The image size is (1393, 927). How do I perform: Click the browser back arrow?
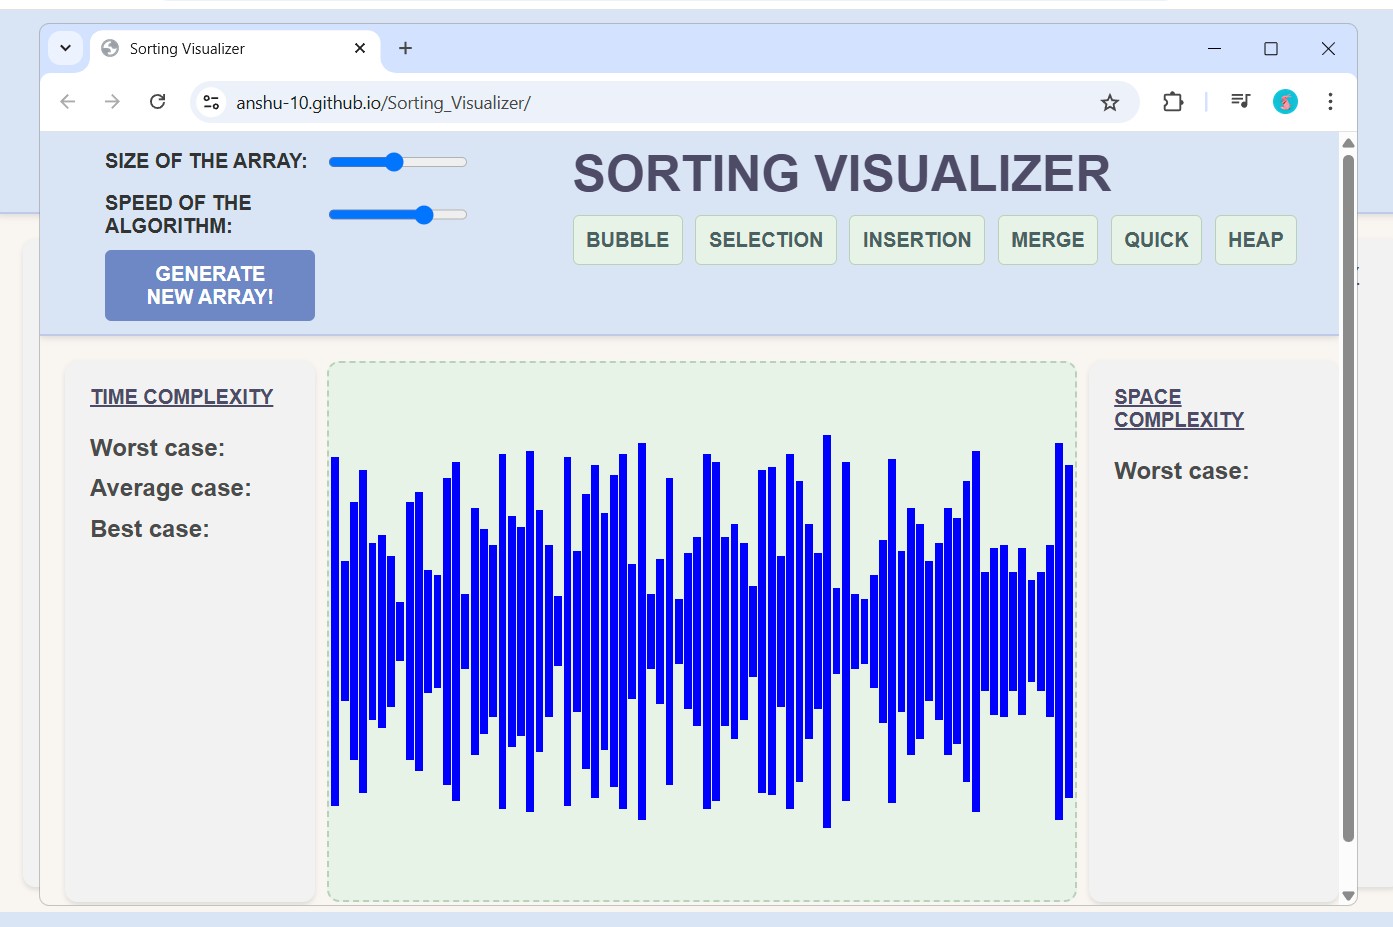point(68,102)
